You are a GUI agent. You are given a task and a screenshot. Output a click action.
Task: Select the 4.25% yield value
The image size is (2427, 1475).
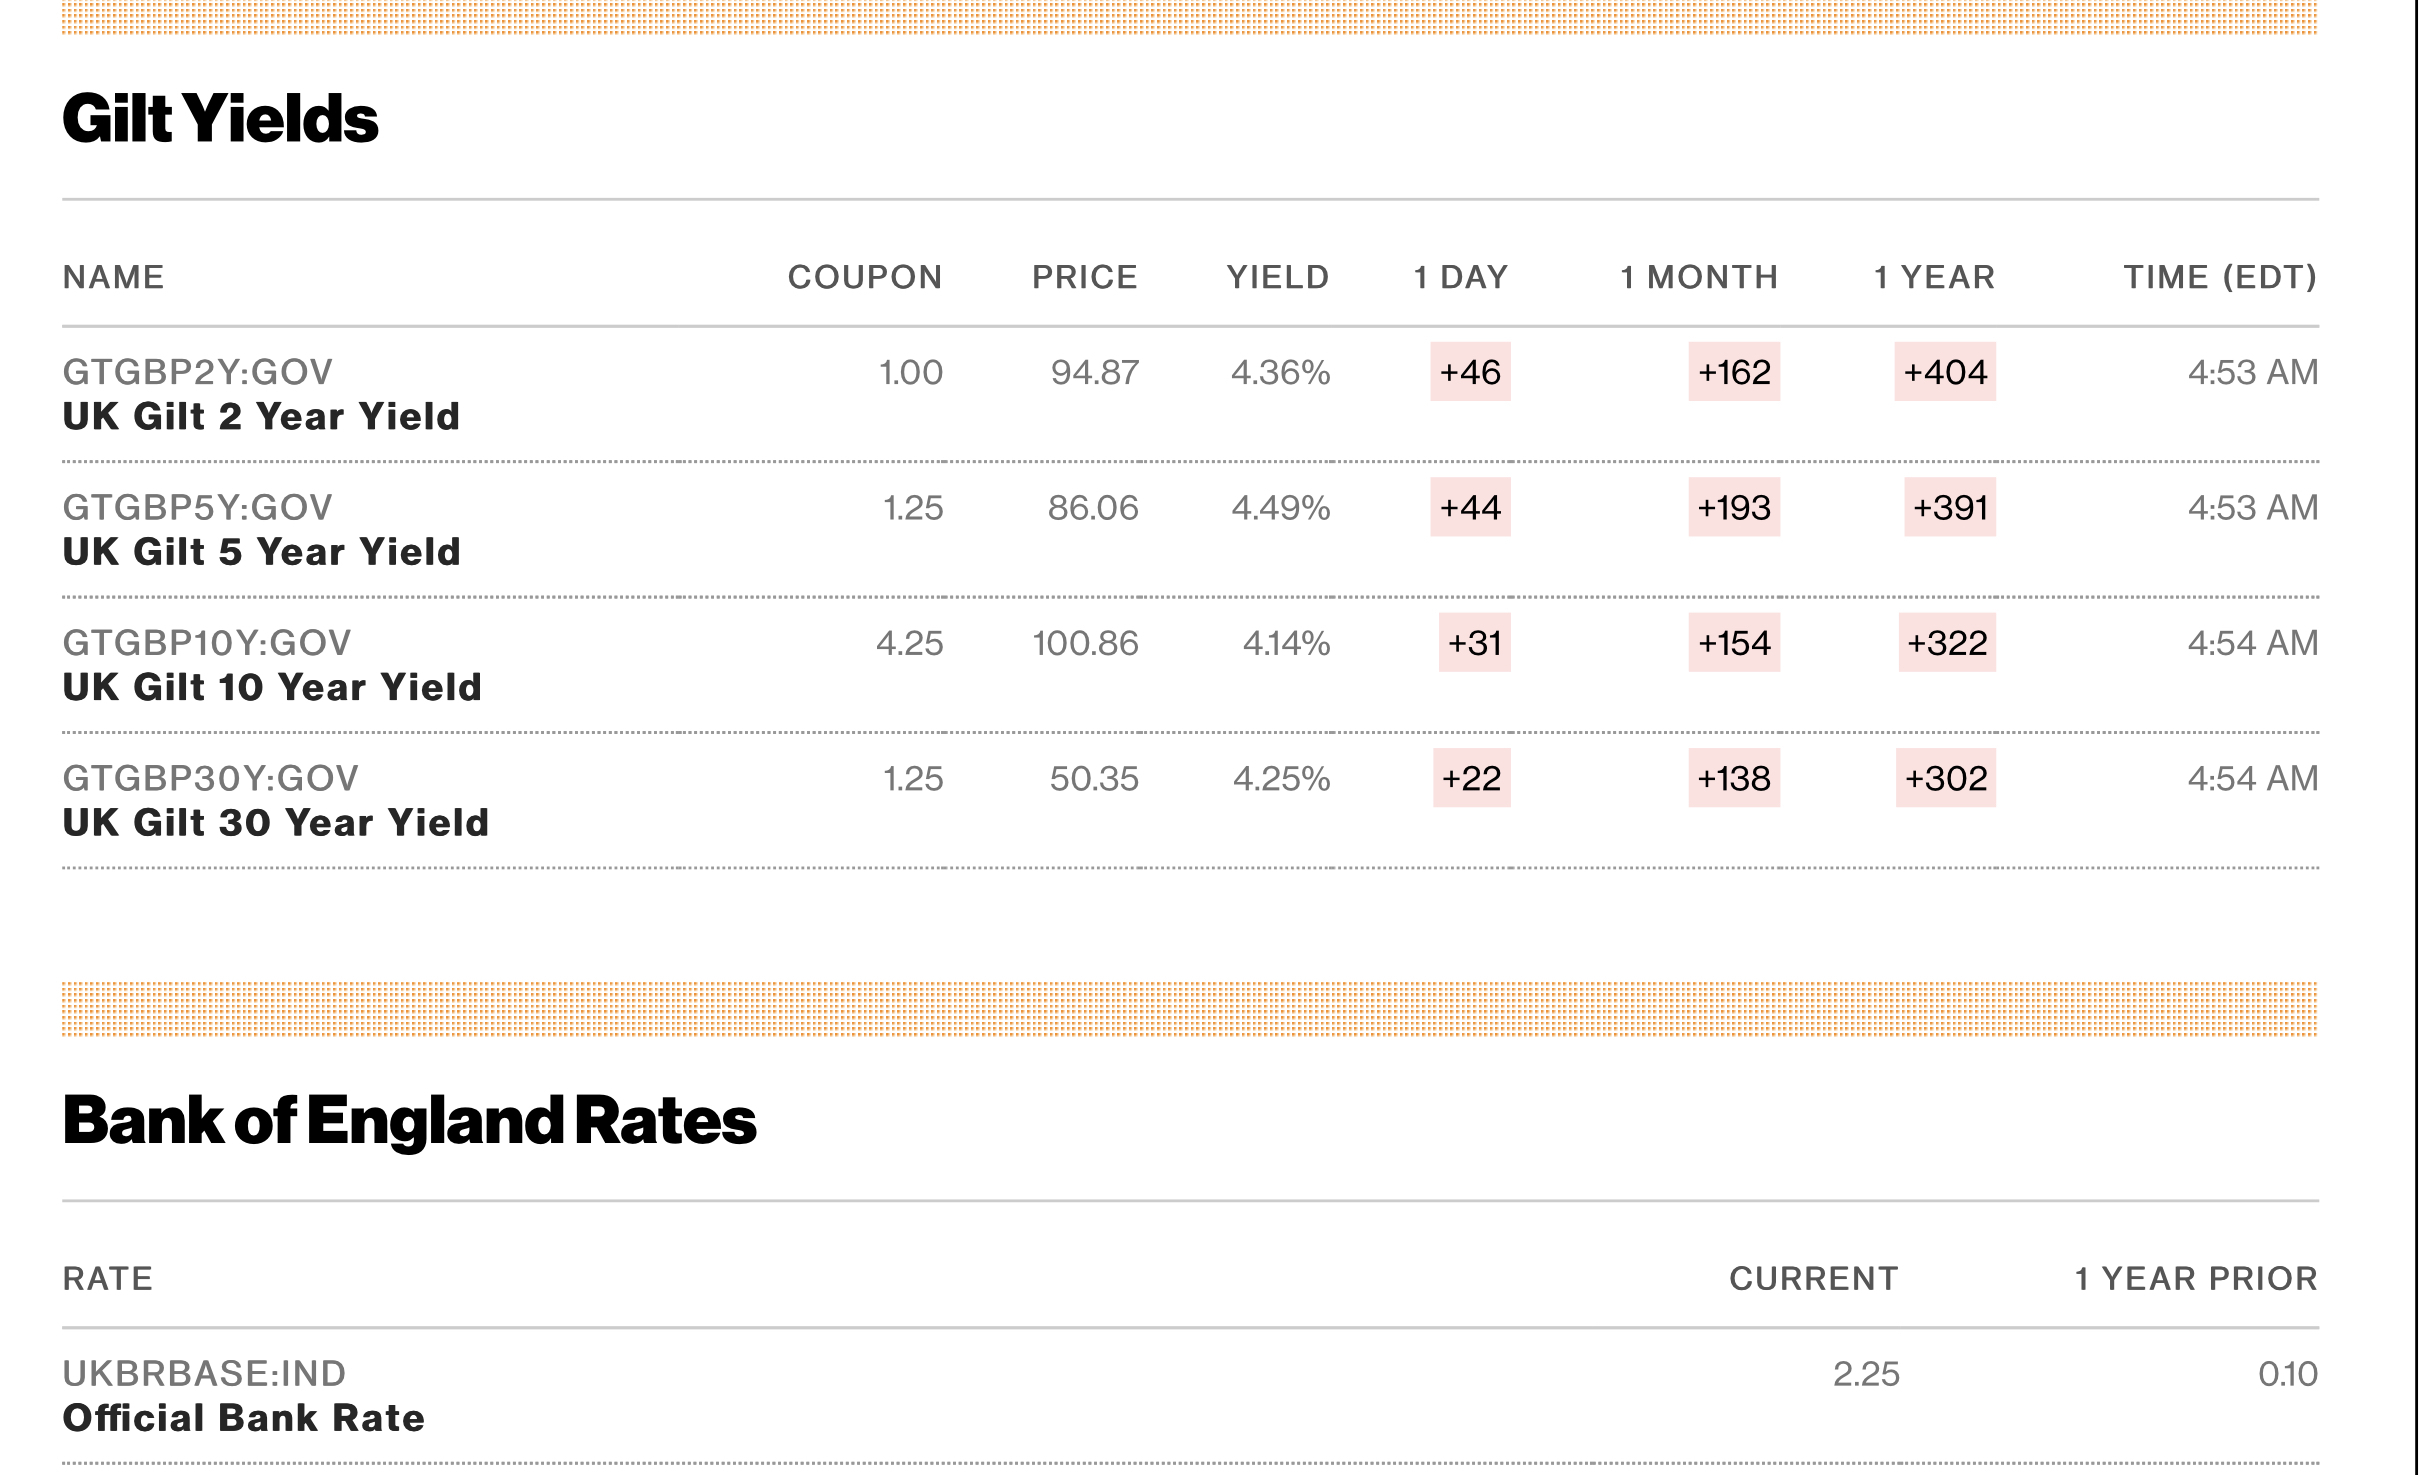tap(1281, 778)
